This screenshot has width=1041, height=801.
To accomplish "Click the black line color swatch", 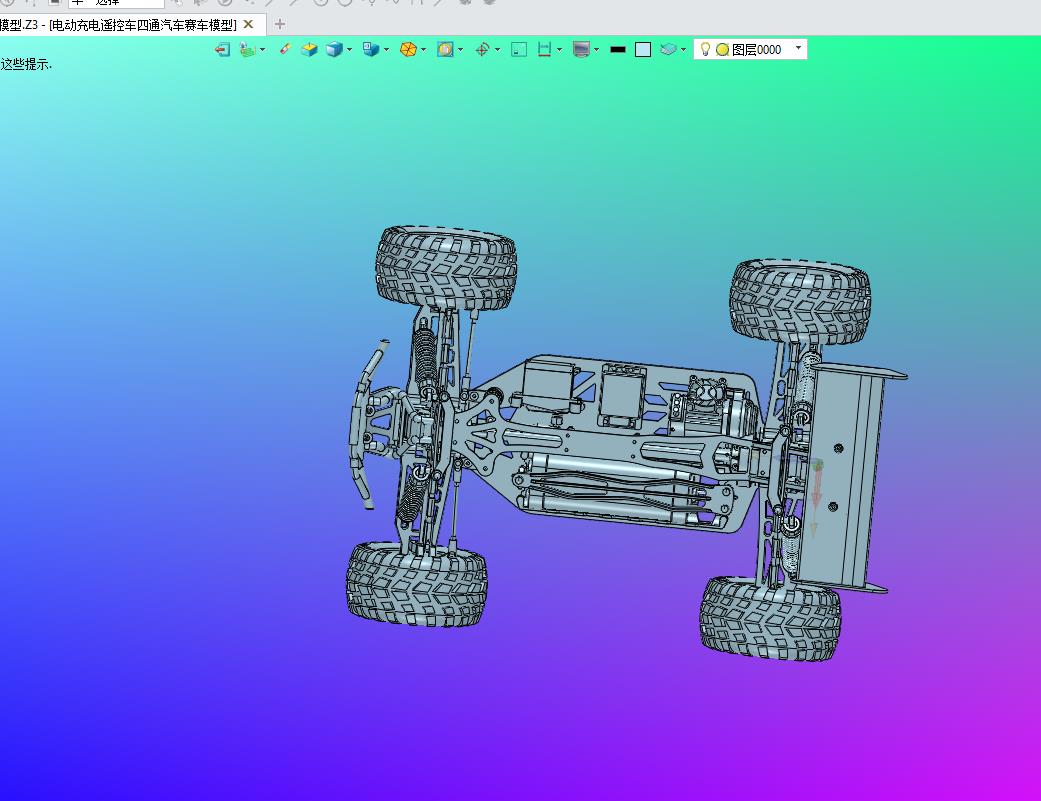I will click(x=618, y=49).
